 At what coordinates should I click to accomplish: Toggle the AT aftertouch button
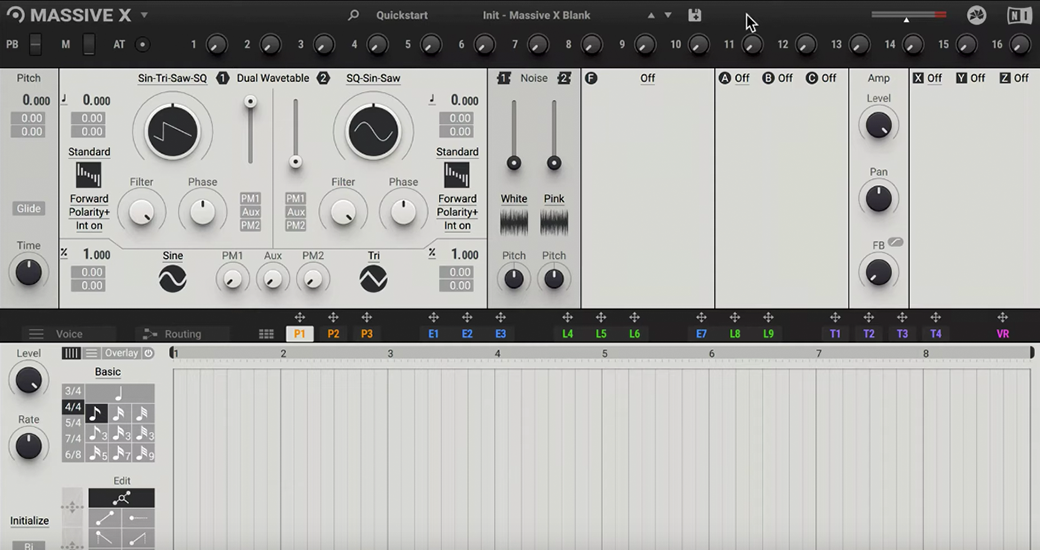click(x=142, y=44)
